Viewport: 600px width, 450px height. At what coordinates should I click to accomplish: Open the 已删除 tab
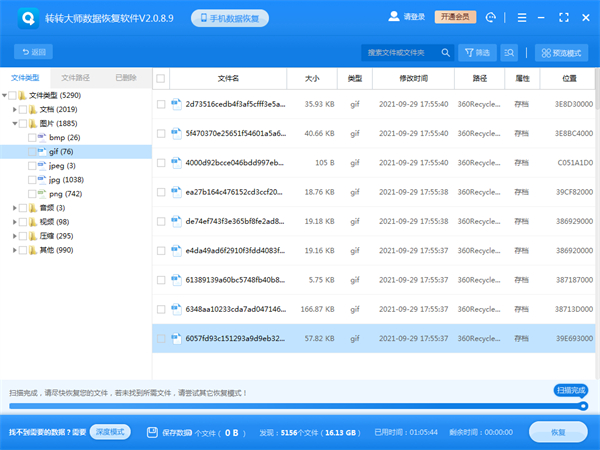pos(126,77)
